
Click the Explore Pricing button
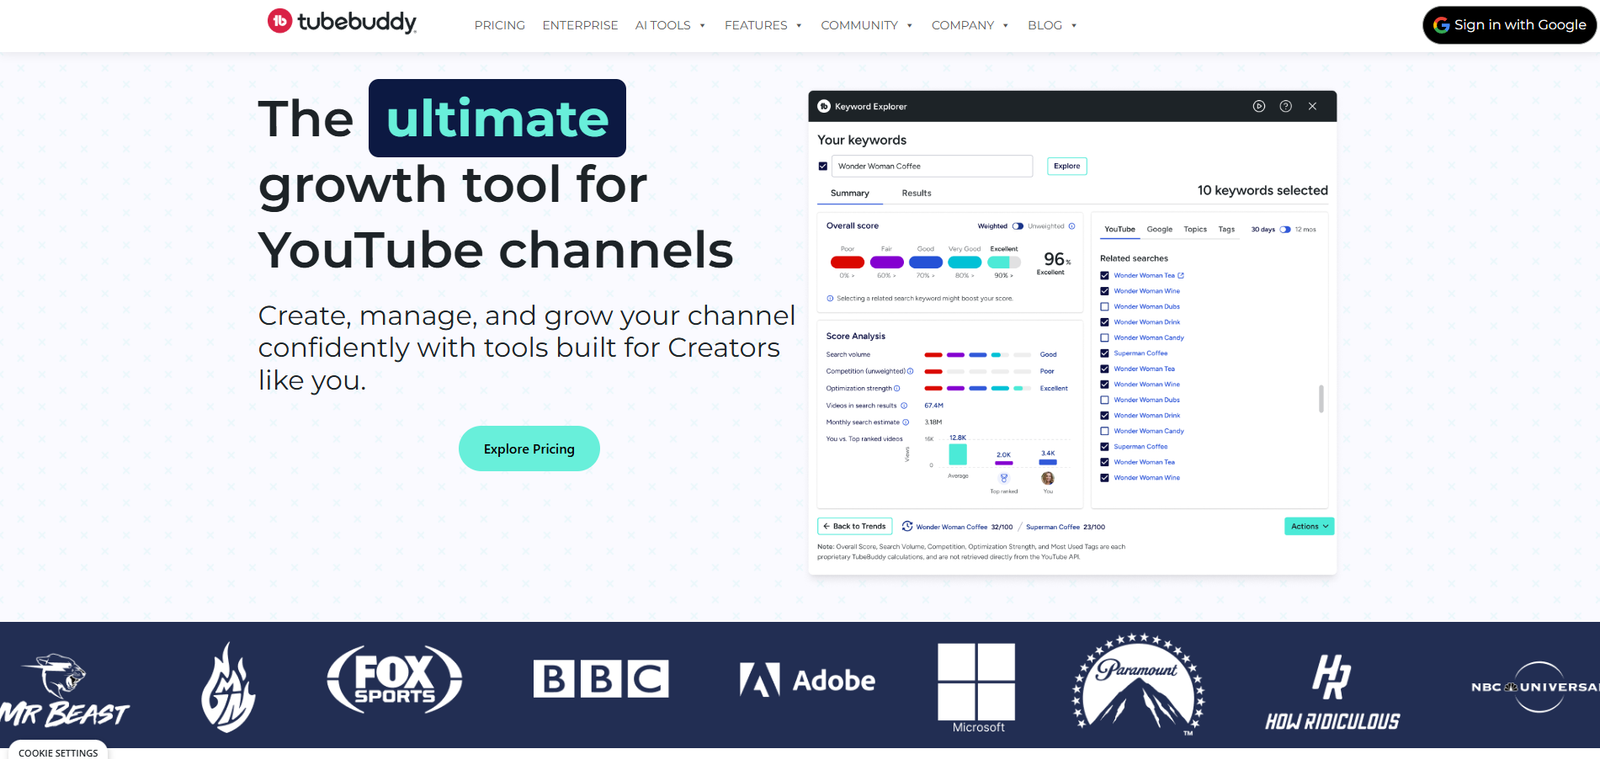pyautogui.click(x=529, y=449)
